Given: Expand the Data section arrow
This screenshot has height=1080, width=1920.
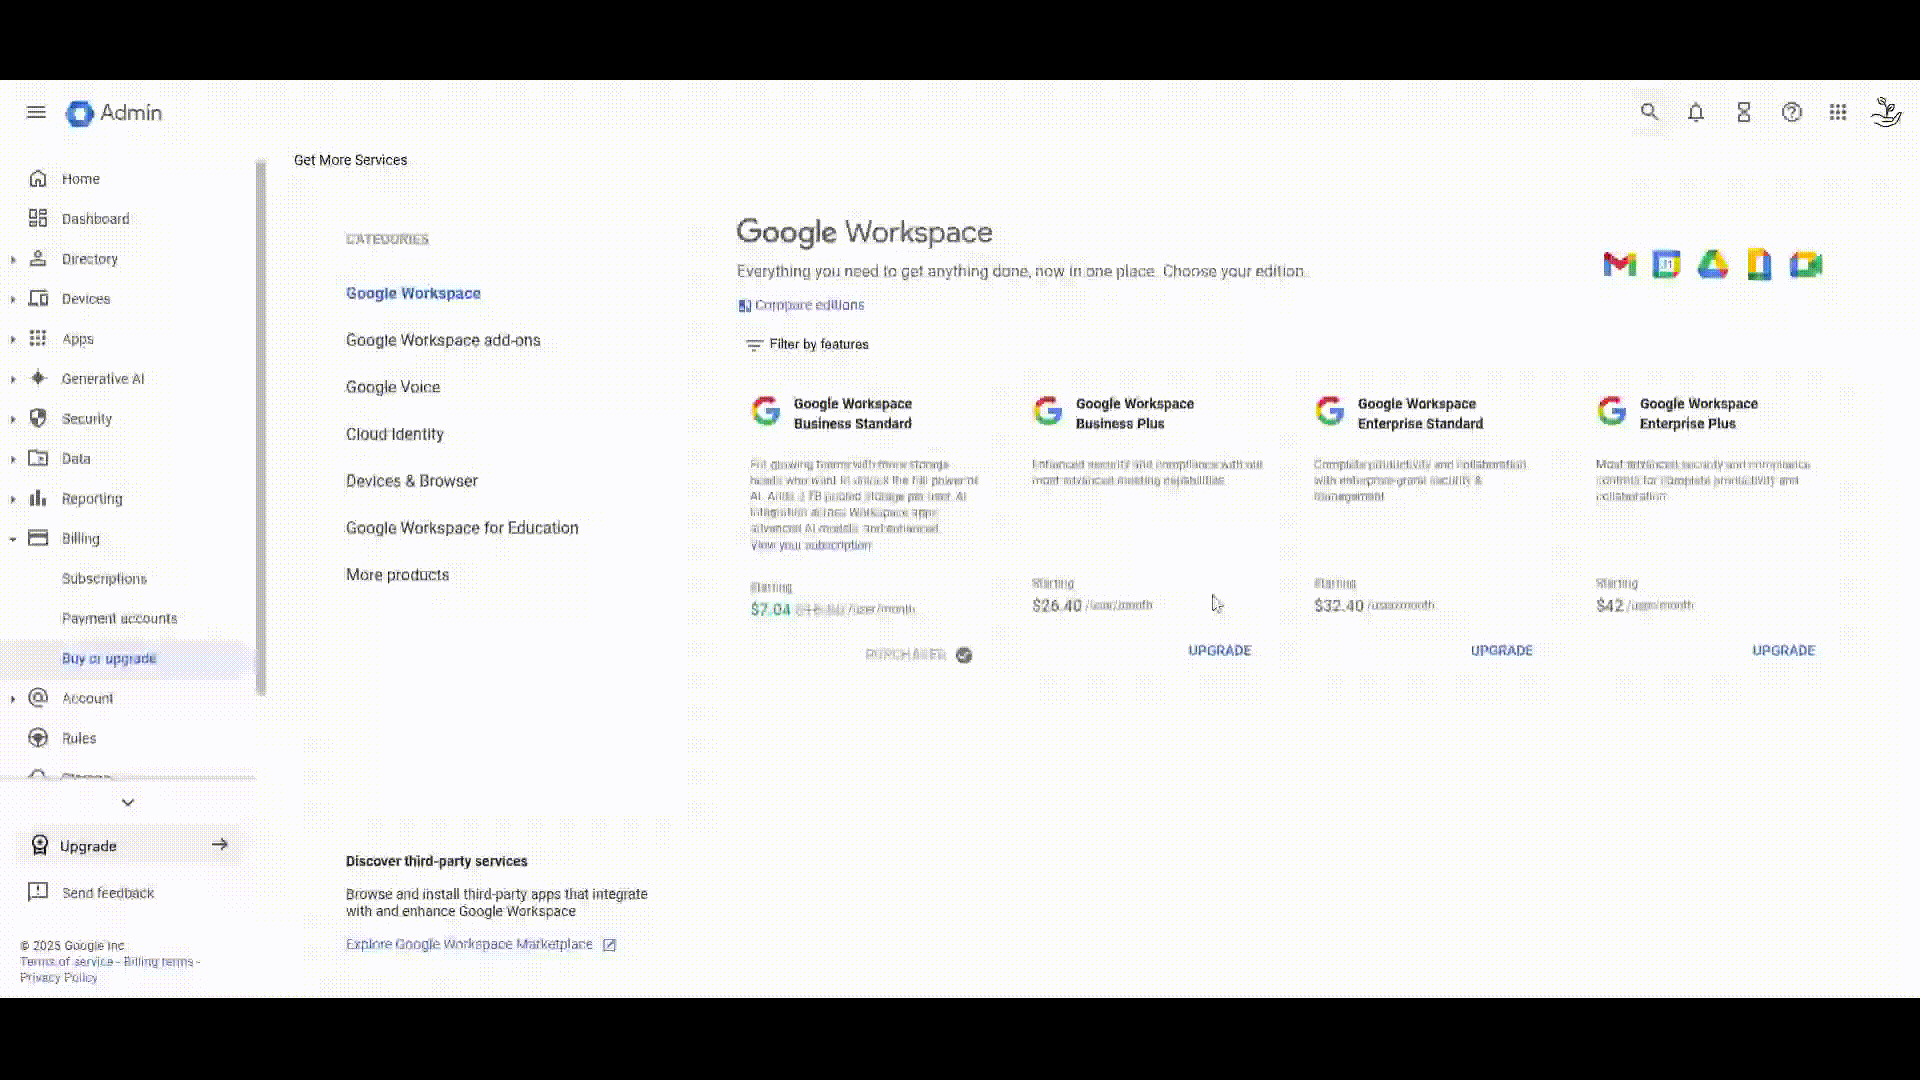Looking at the screenshot, I should (x=13, y=460).
